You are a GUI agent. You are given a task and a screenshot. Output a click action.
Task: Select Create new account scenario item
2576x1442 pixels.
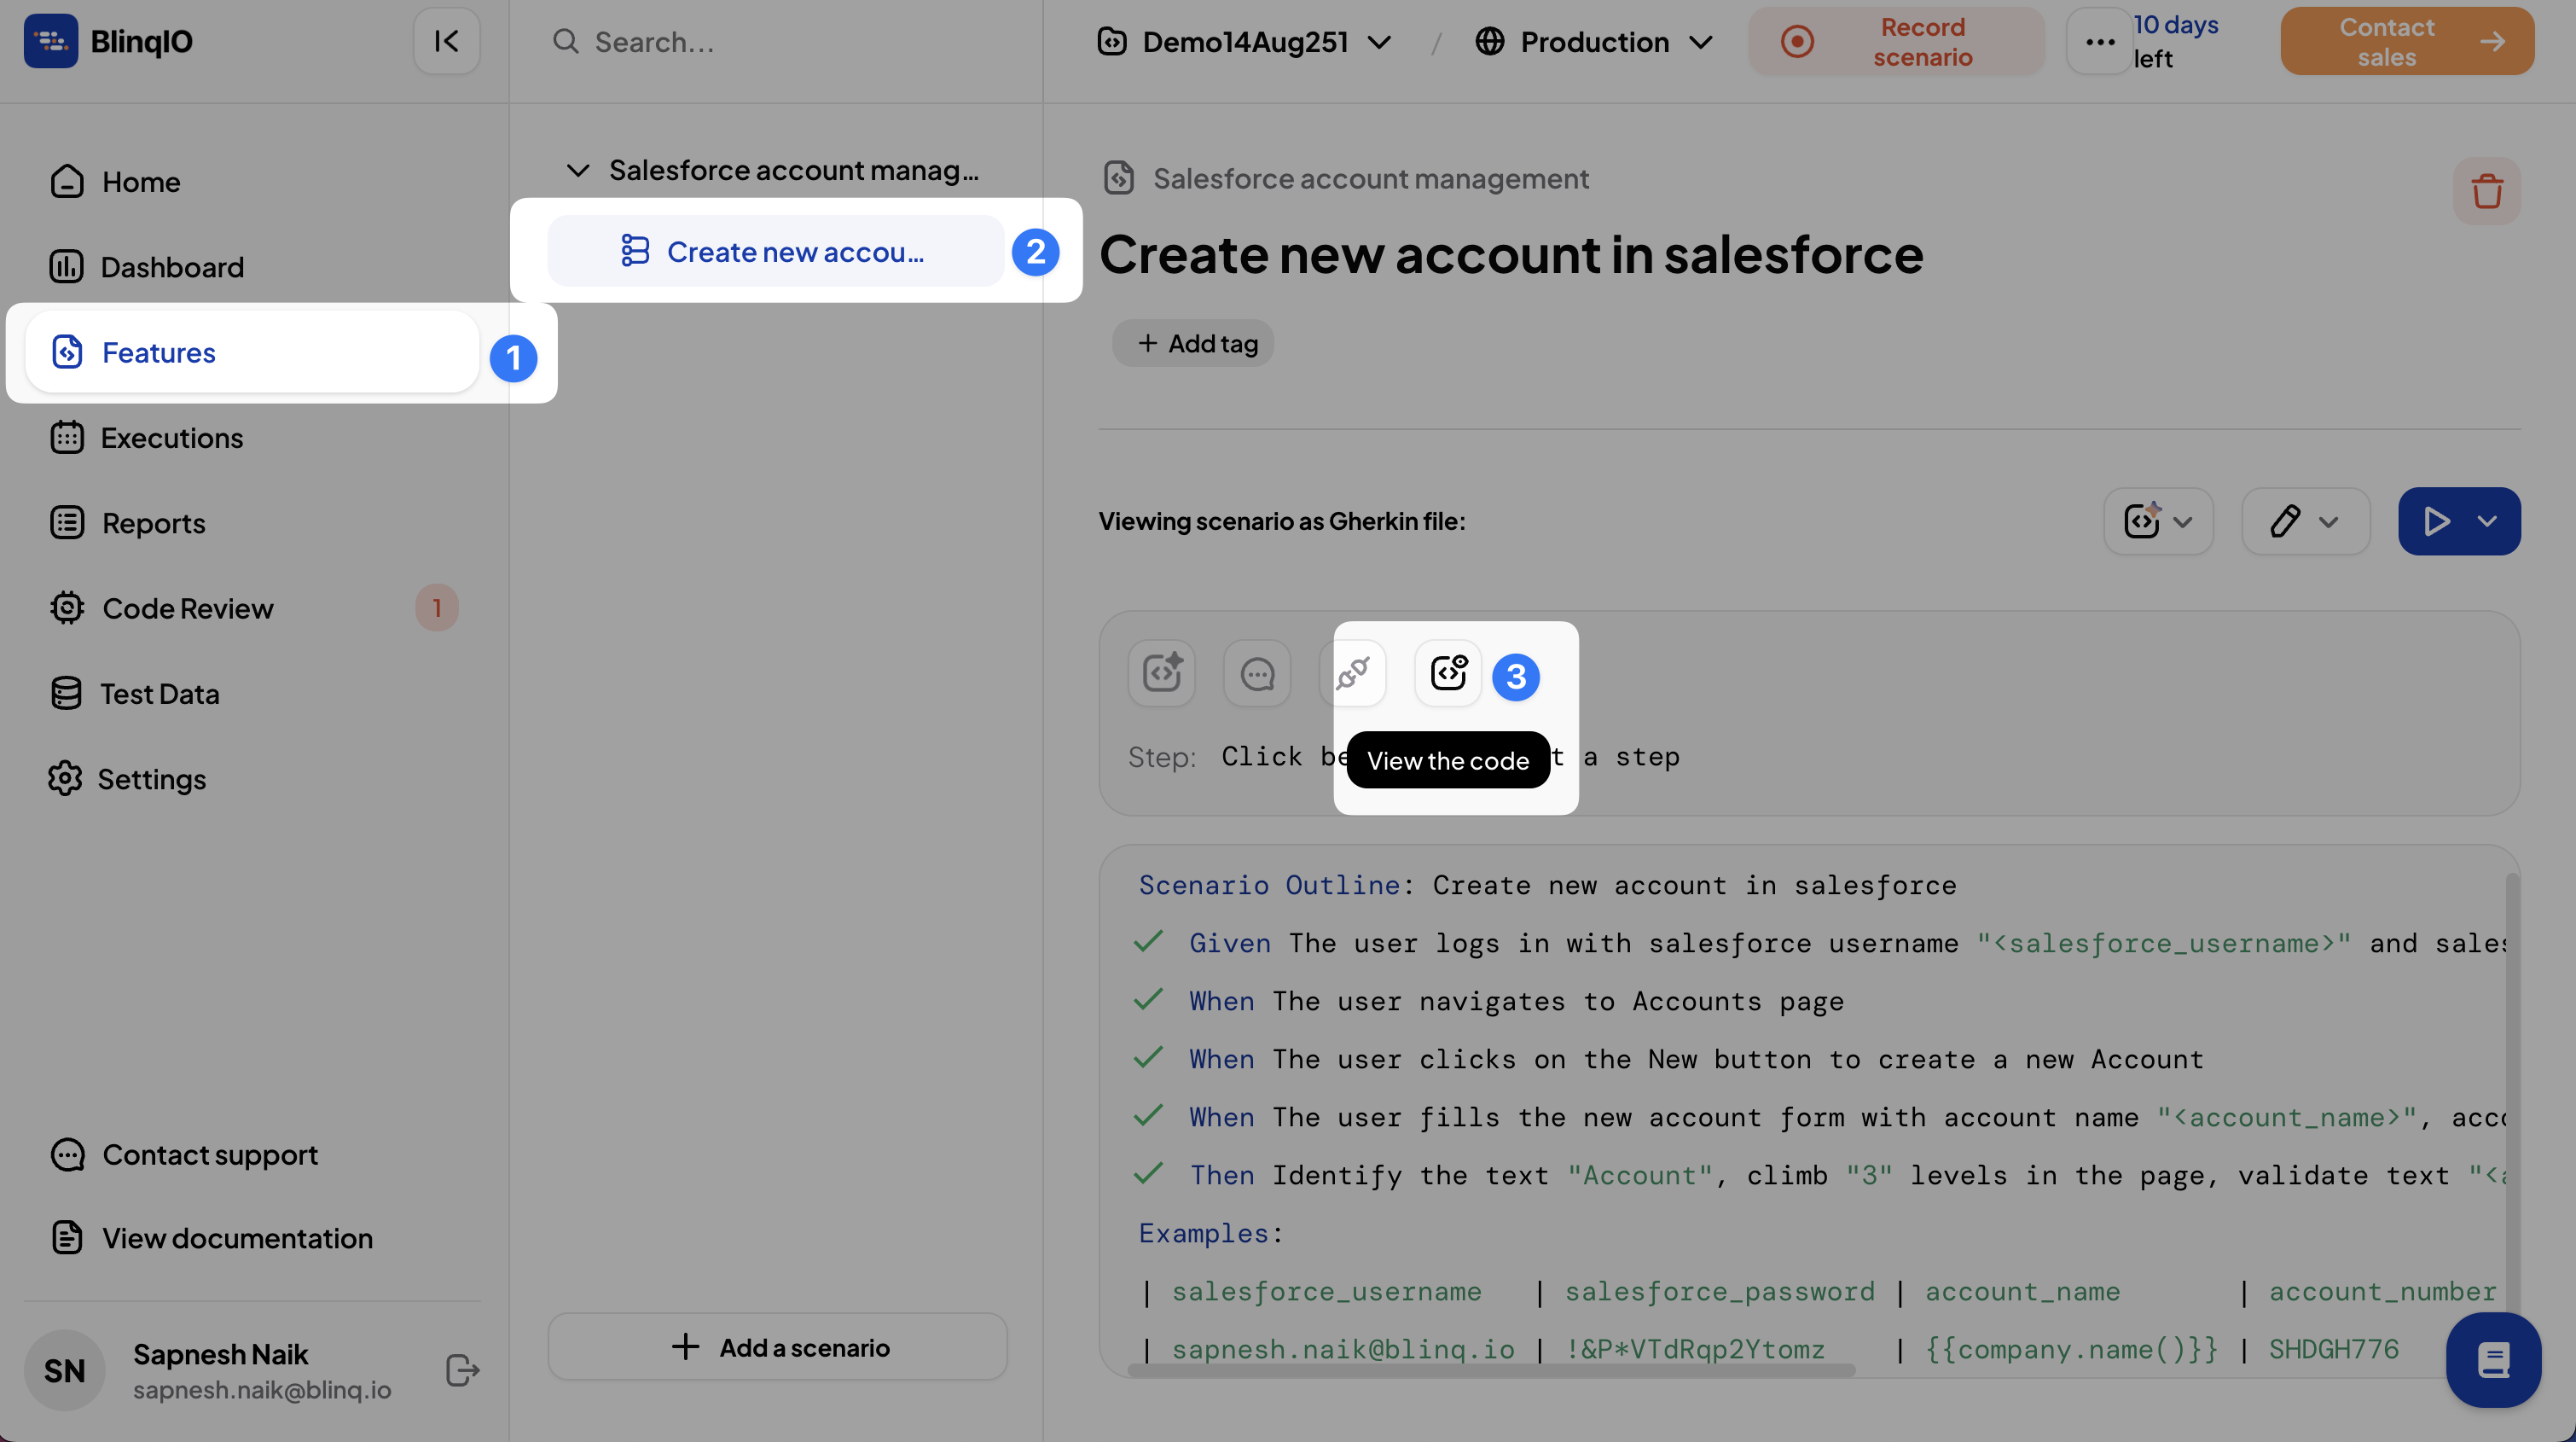775,251
